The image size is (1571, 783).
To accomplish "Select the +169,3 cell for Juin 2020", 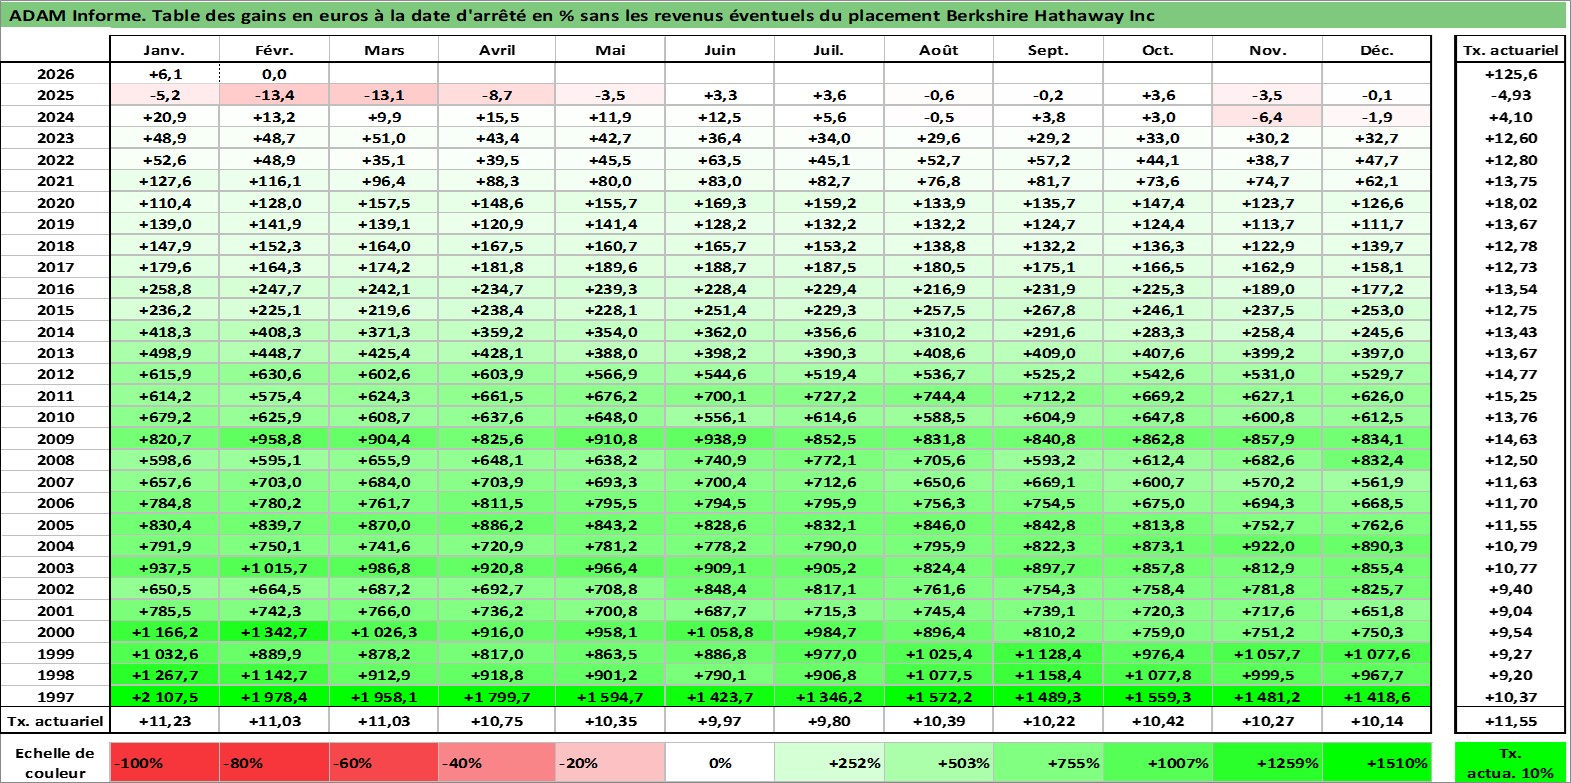I will [x=720, y=203].
